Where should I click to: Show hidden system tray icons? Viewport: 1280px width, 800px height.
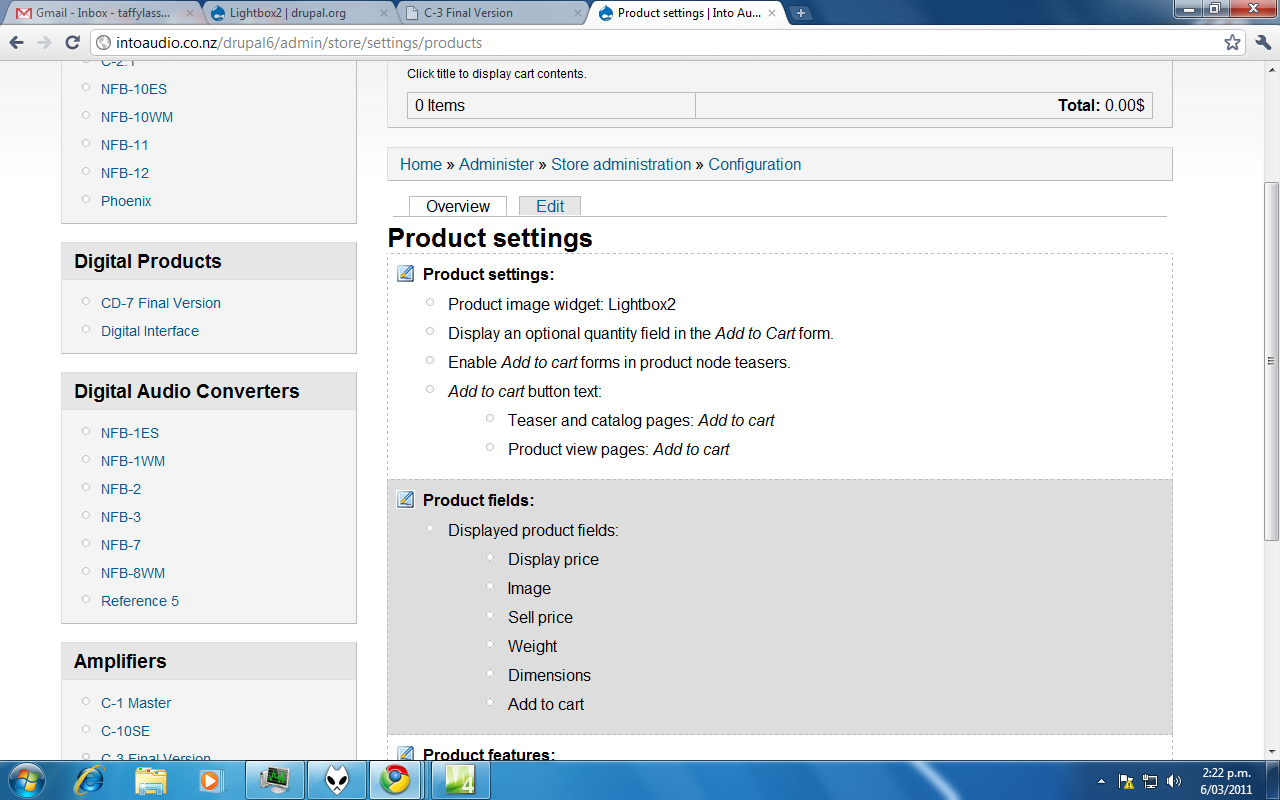click(x=1101, y=781)
